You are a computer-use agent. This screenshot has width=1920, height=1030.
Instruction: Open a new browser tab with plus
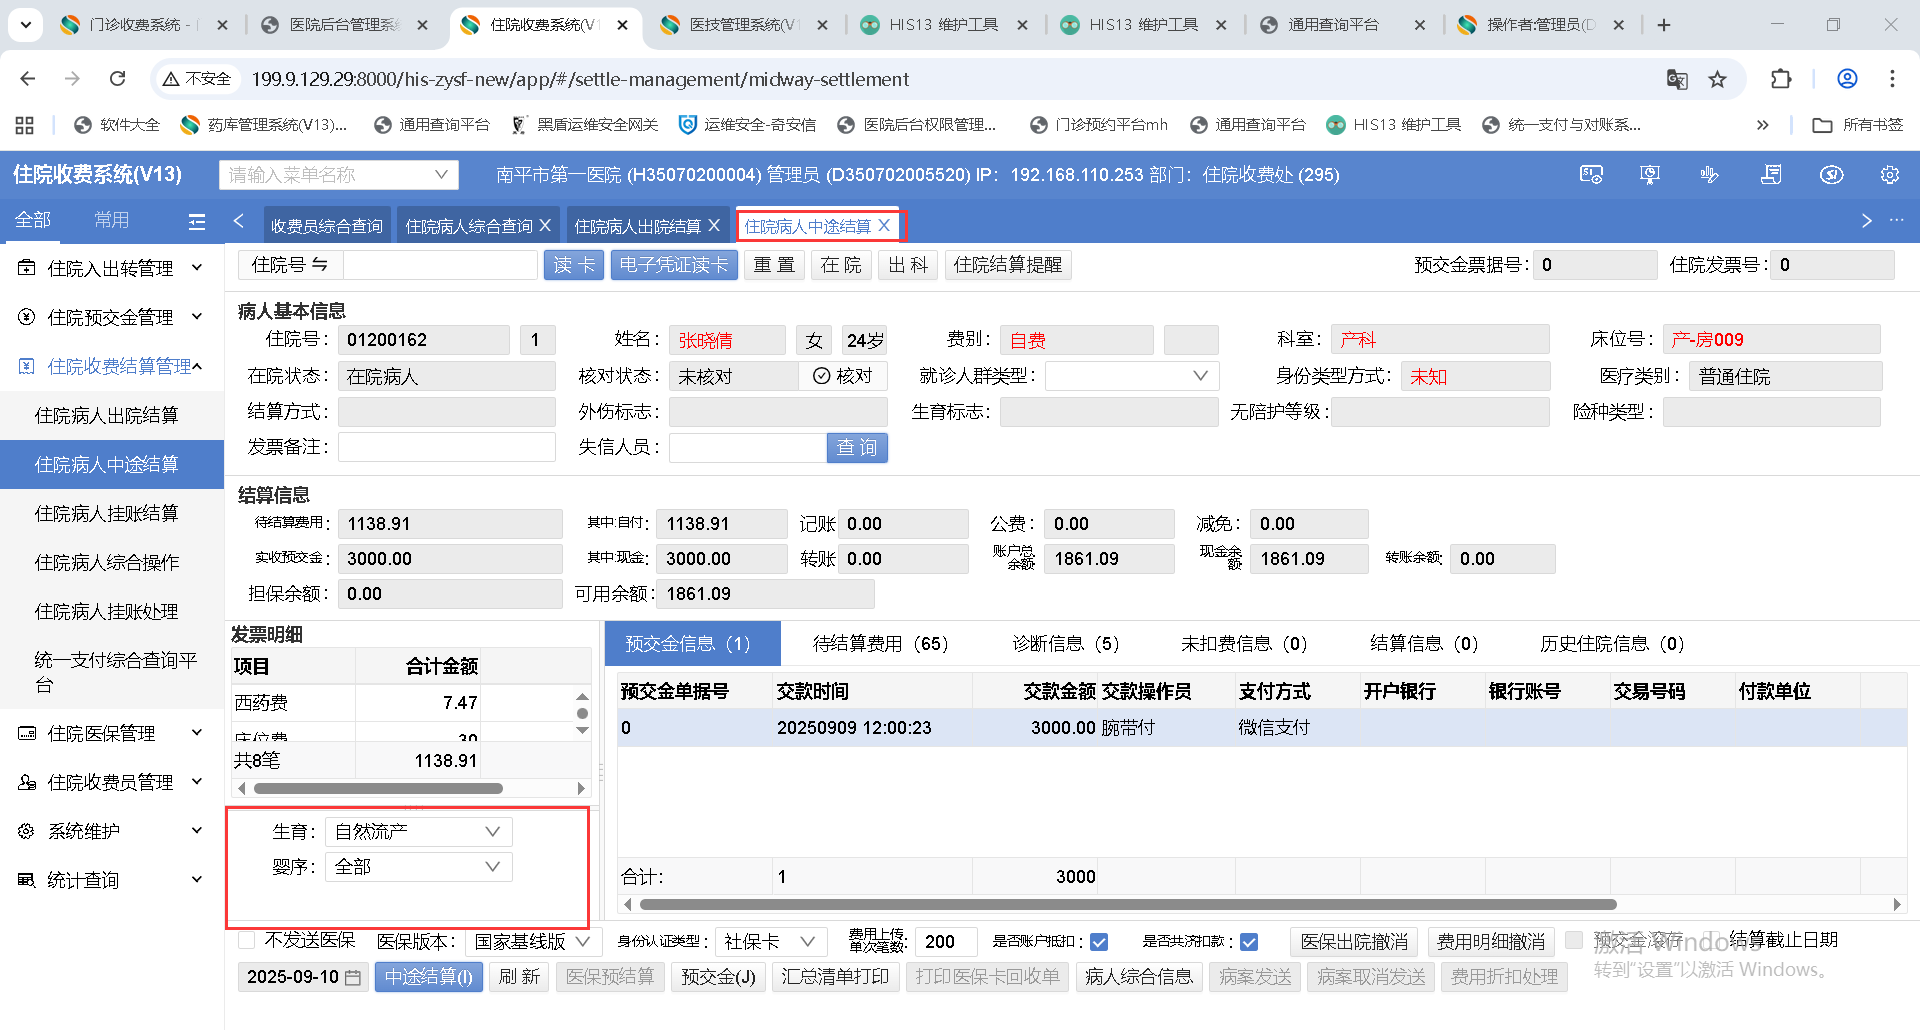(x=1664, y=25)
